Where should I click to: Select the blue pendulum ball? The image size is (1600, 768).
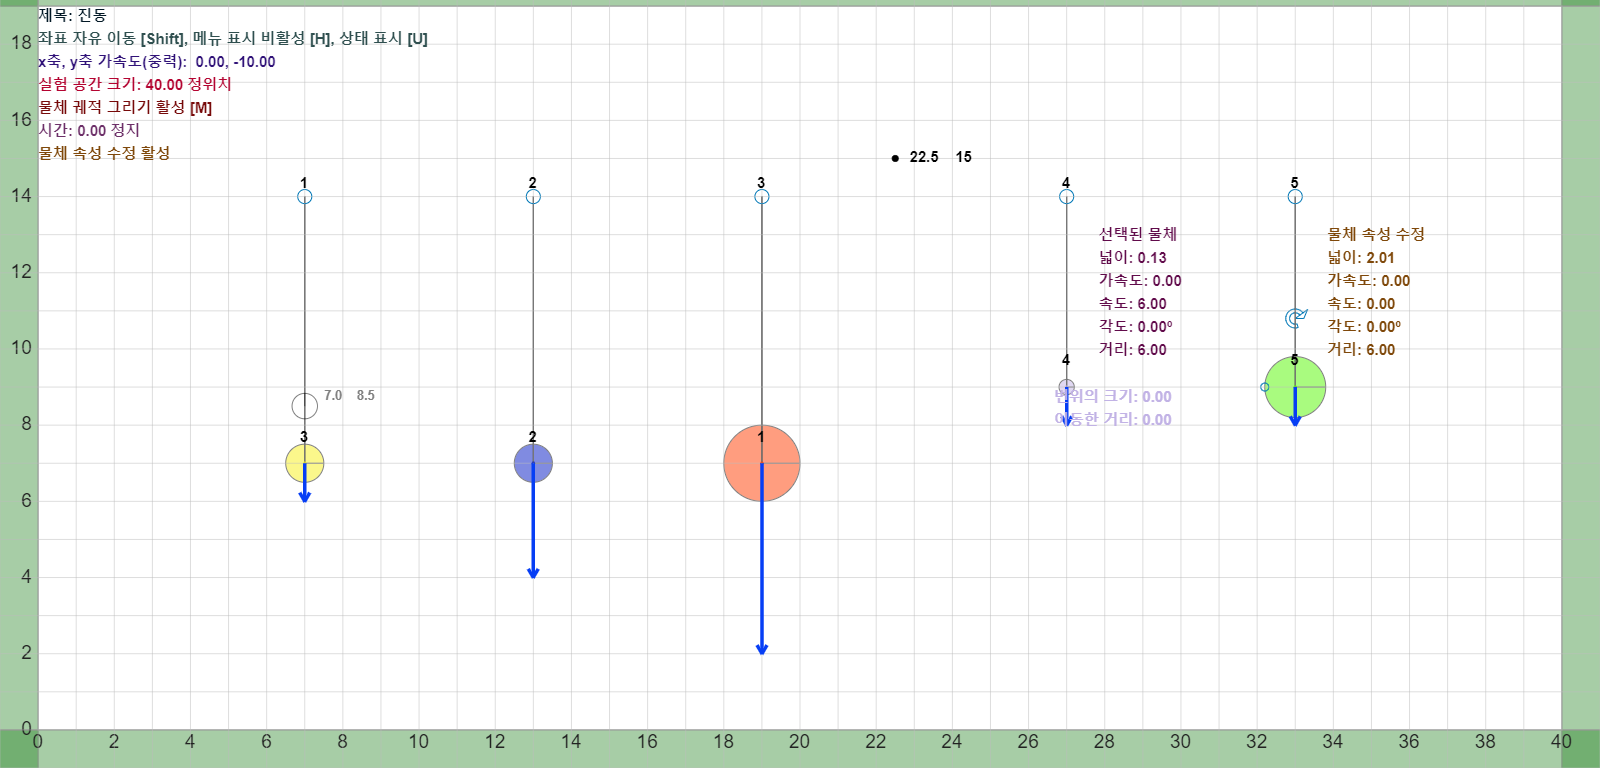click(x=533, y=463)
